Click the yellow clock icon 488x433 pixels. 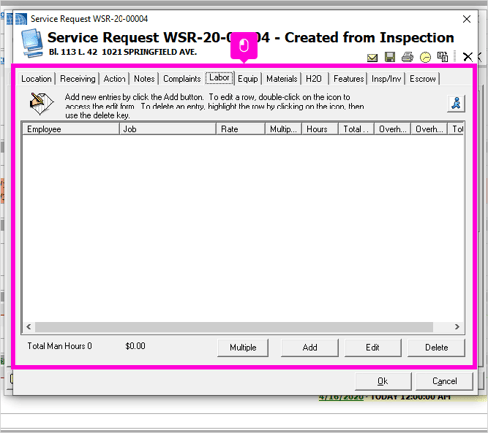click(x=425, y=57)
